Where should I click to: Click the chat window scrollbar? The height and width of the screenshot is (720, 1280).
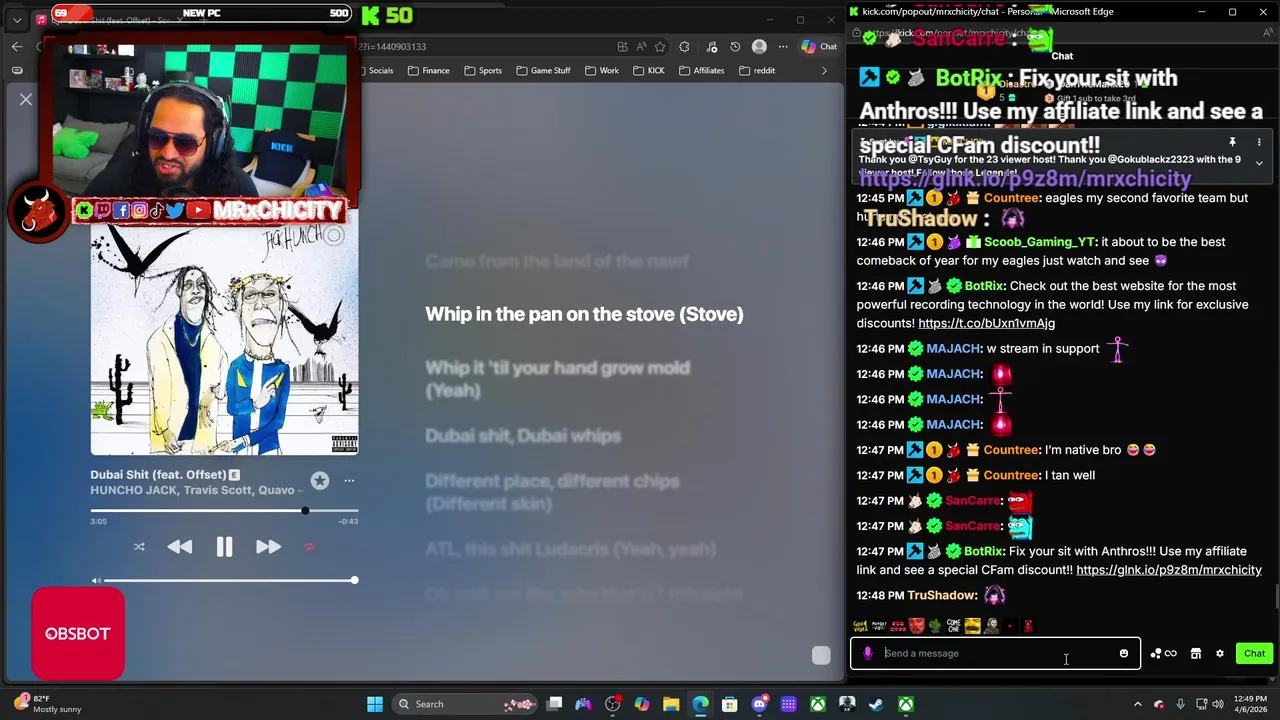click(x=1276, y=596)
